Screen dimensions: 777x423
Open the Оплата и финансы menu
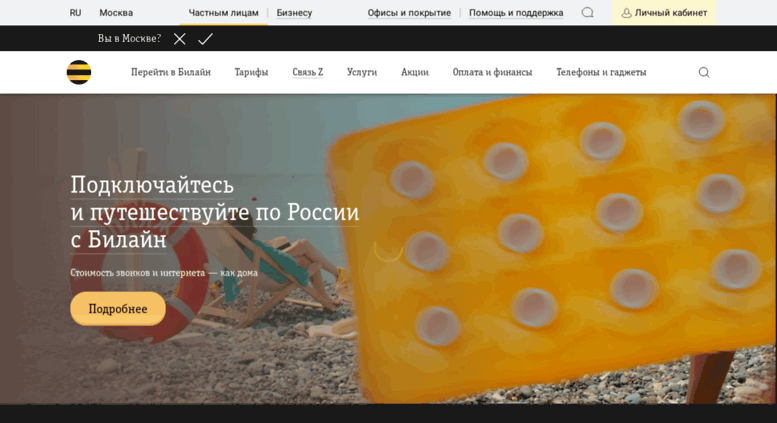[x=492, y=72]
